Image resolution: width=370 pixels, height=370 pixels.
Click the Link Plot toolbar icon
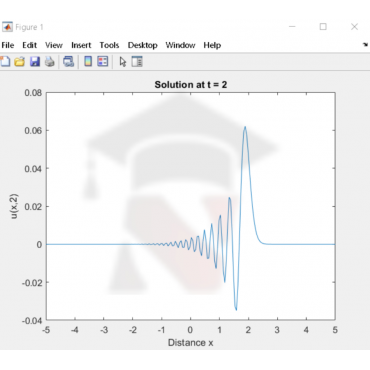point(69,61)
